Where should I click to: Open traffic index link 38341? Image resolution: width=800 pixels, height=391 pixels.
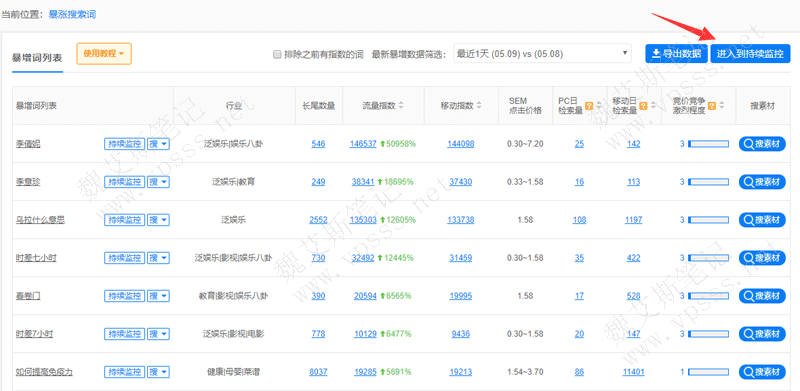point(363,182)
